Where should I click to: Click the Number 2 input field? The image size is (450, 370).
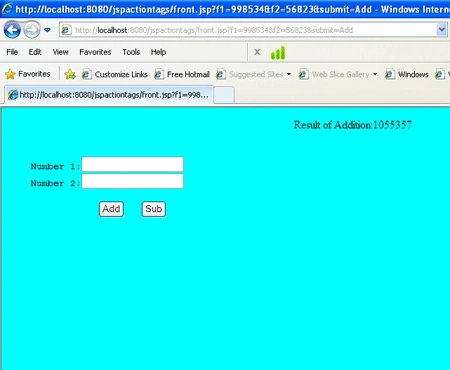(133, 181)
